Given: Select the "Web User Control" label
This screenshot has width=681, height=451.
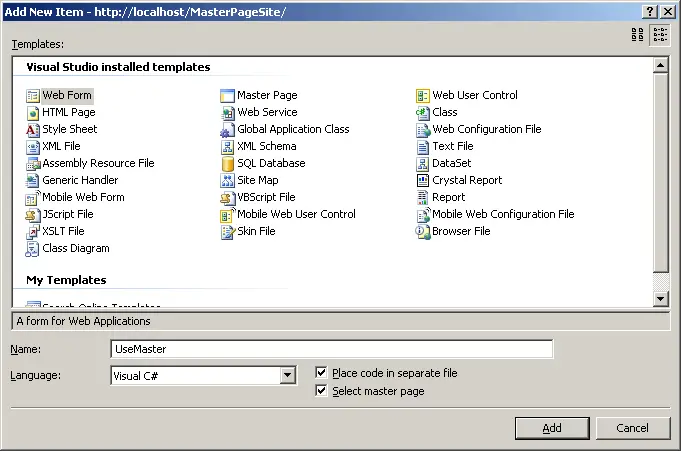Looking at the screenshot, I should point(475,96).
